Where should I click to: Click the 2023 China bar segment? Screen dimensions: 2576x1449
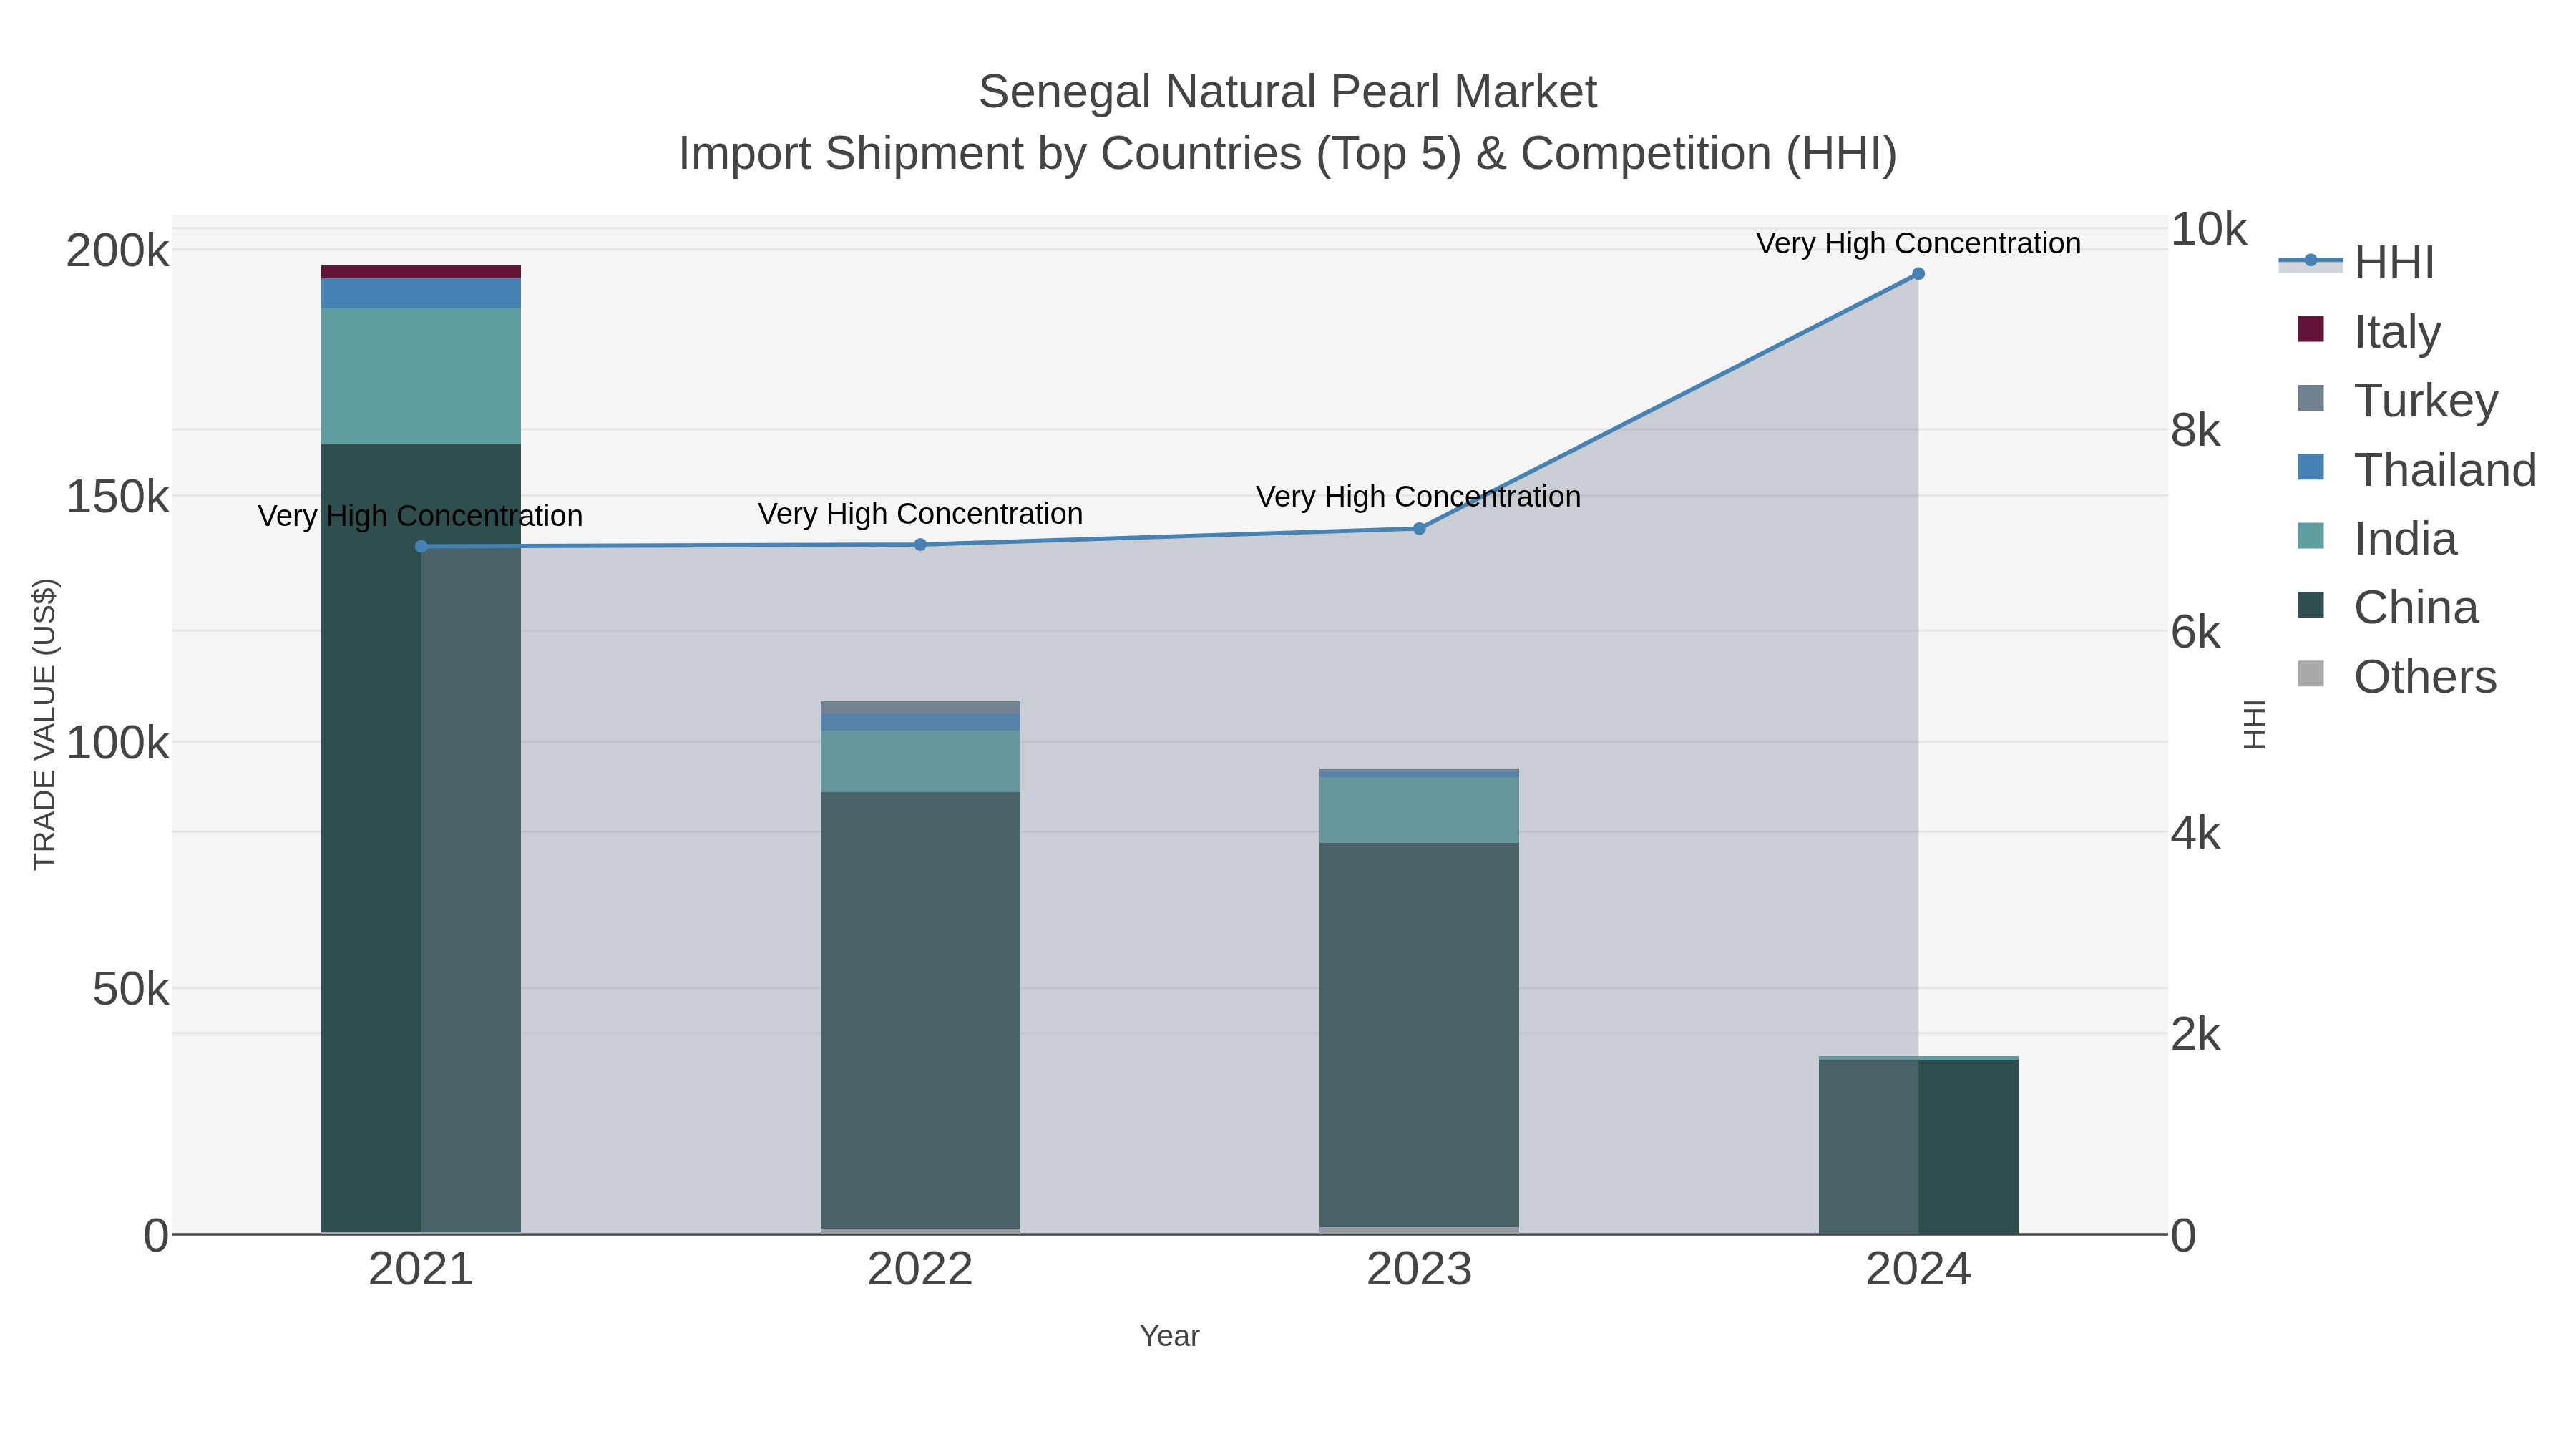(x=1419, y=1035)
